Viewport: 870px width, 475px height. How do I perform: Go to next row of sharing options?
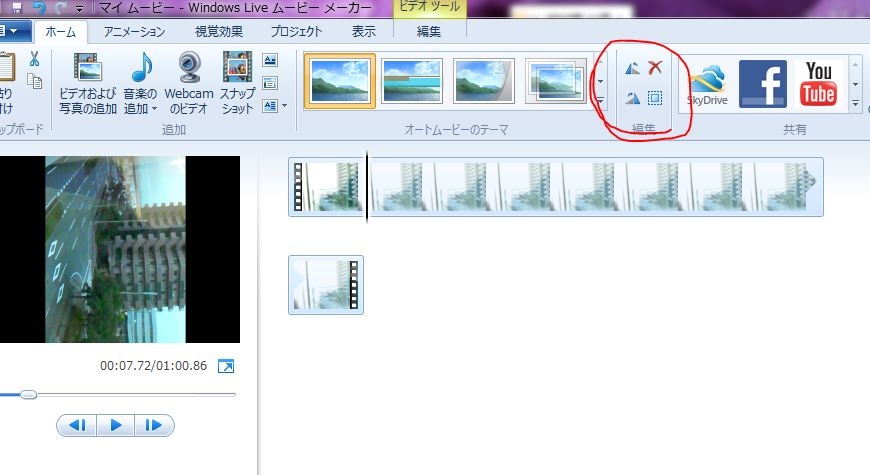856,84
